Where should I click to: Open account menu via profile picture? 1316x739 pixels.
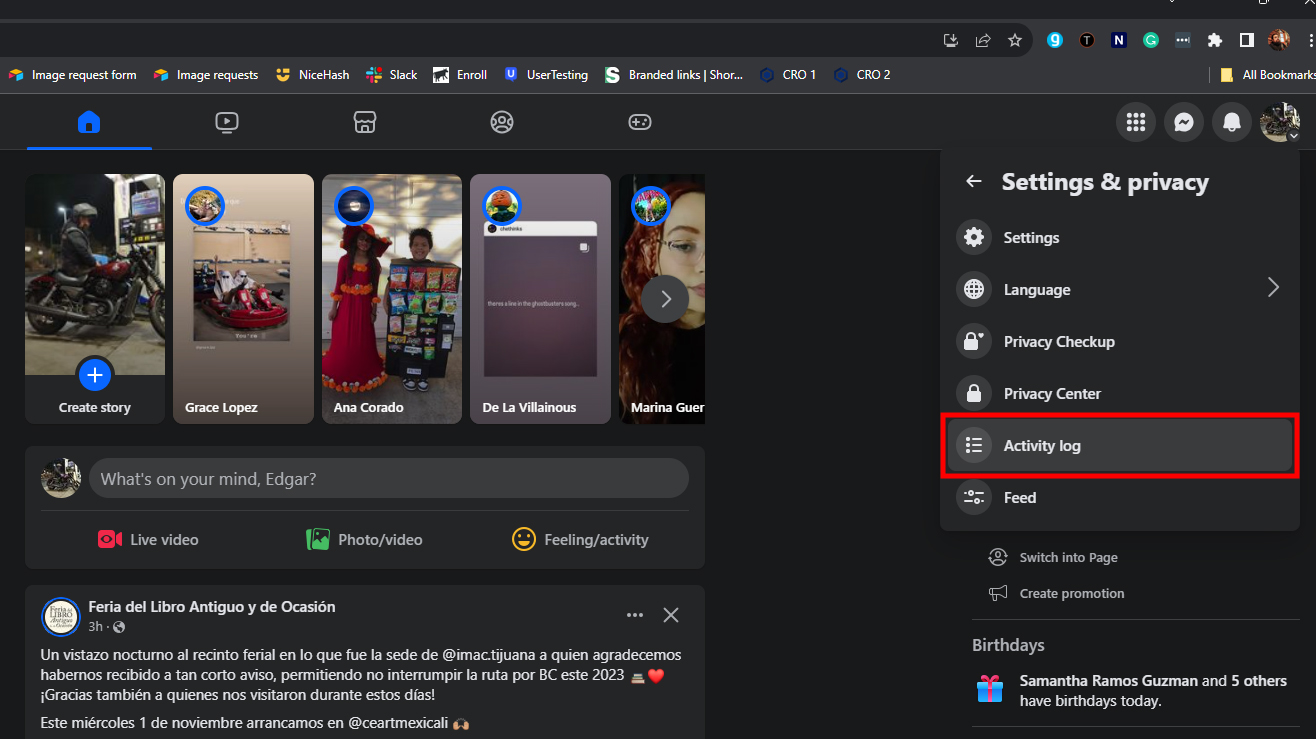tap(1279, 122)
